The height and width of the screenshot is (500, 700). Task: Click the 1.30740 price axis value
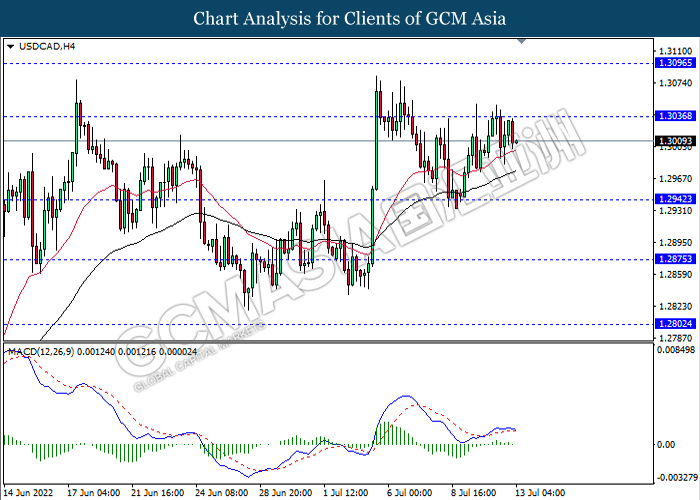point(675,83)
